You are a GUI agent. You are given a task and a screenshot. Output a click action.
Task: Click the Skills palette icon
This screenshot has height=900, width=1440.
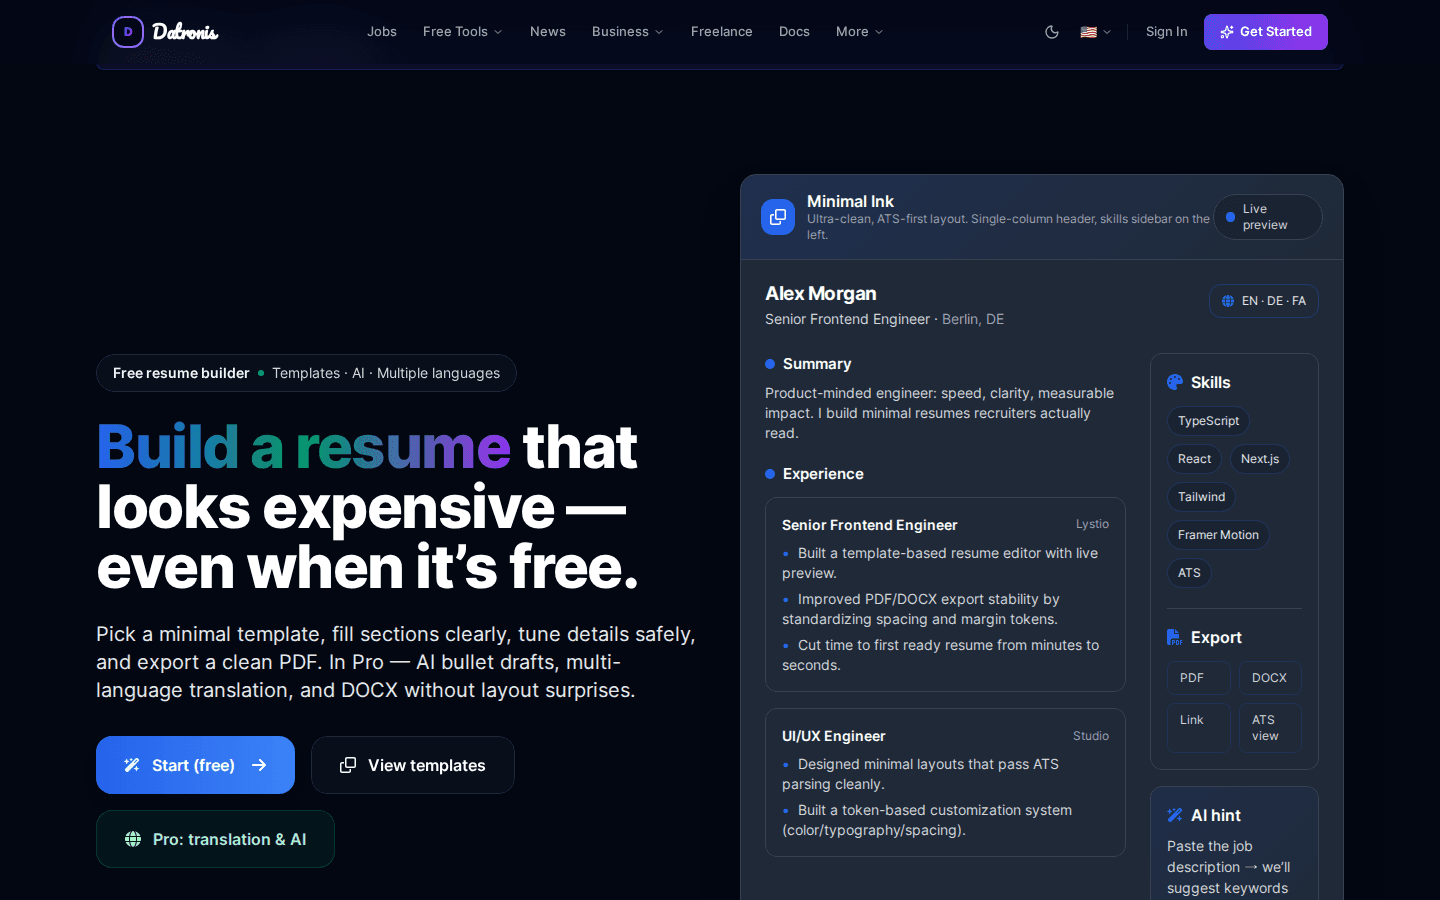[x=1175, y=382]
